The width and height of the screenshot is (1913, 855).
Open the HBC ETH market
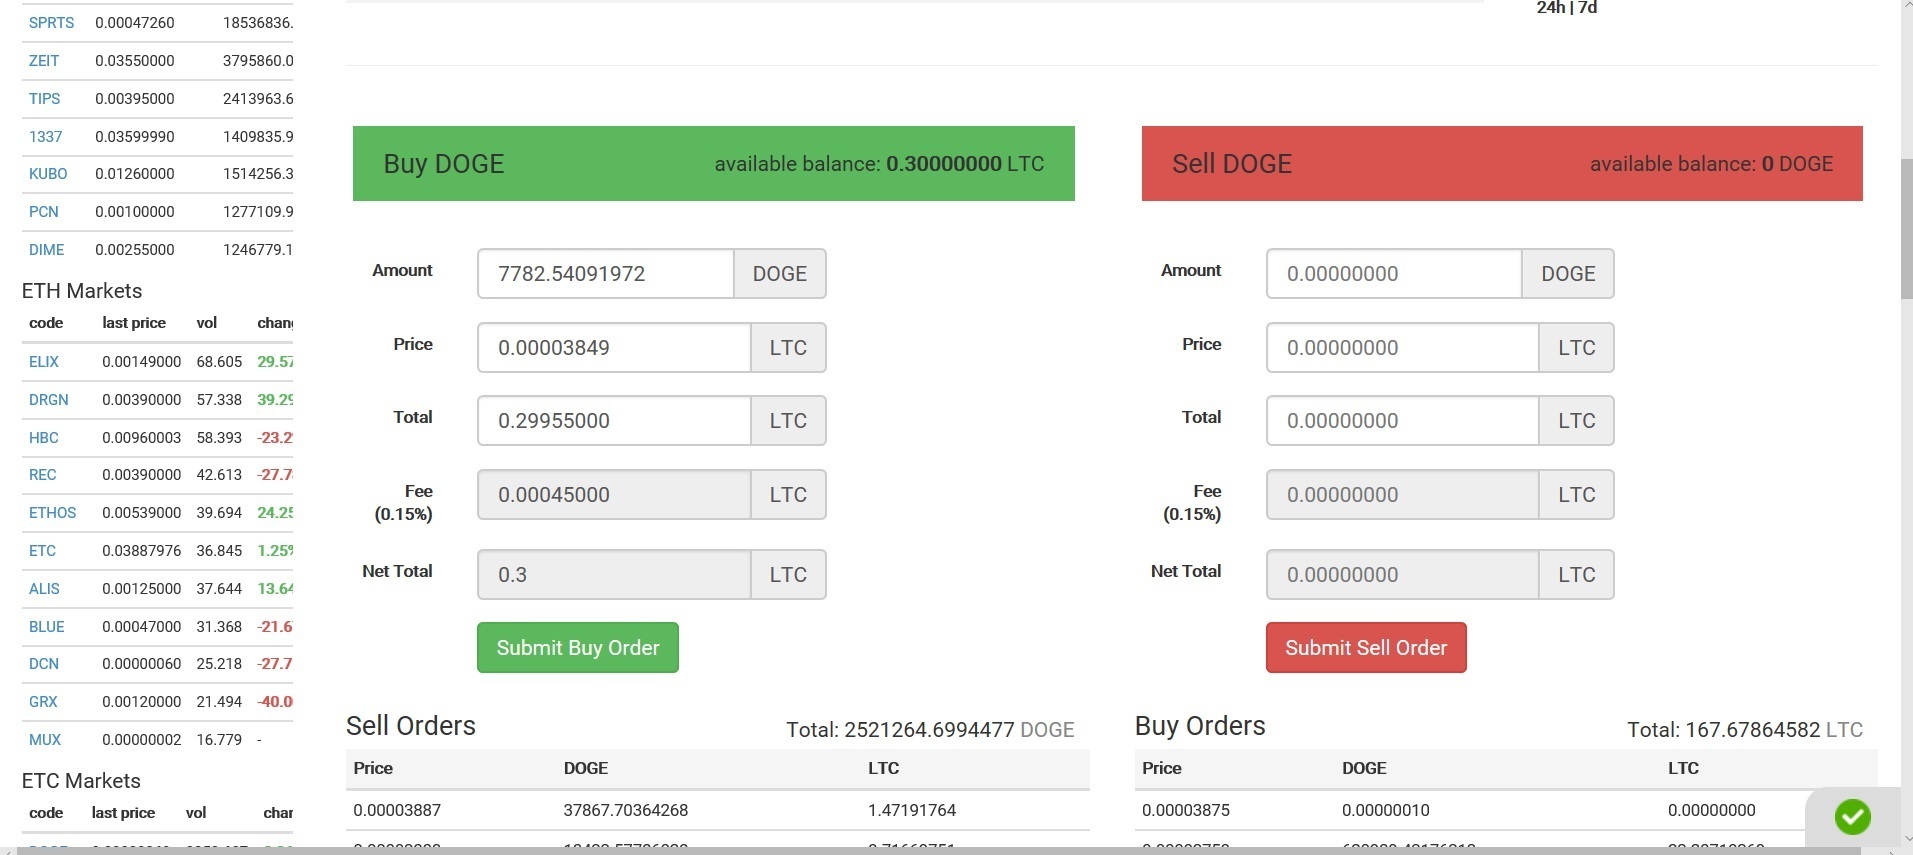click(43, 437)
